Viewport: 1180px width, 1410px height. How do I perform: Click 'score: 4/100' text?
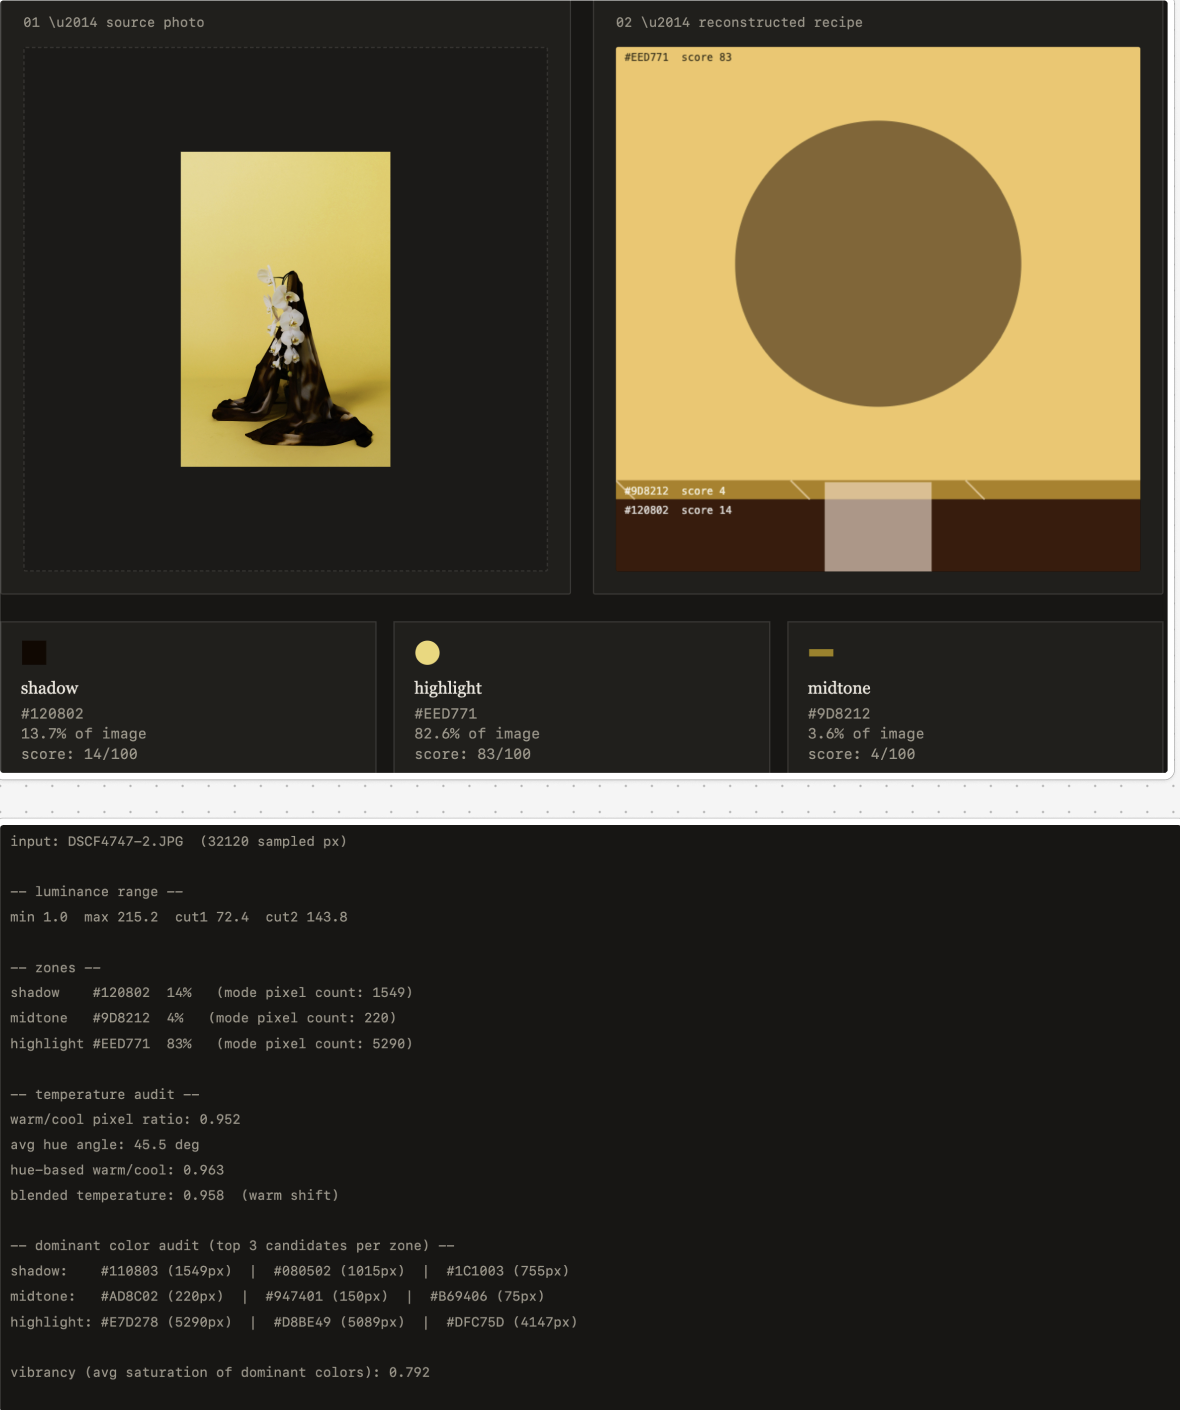click(x=862, y=754)
